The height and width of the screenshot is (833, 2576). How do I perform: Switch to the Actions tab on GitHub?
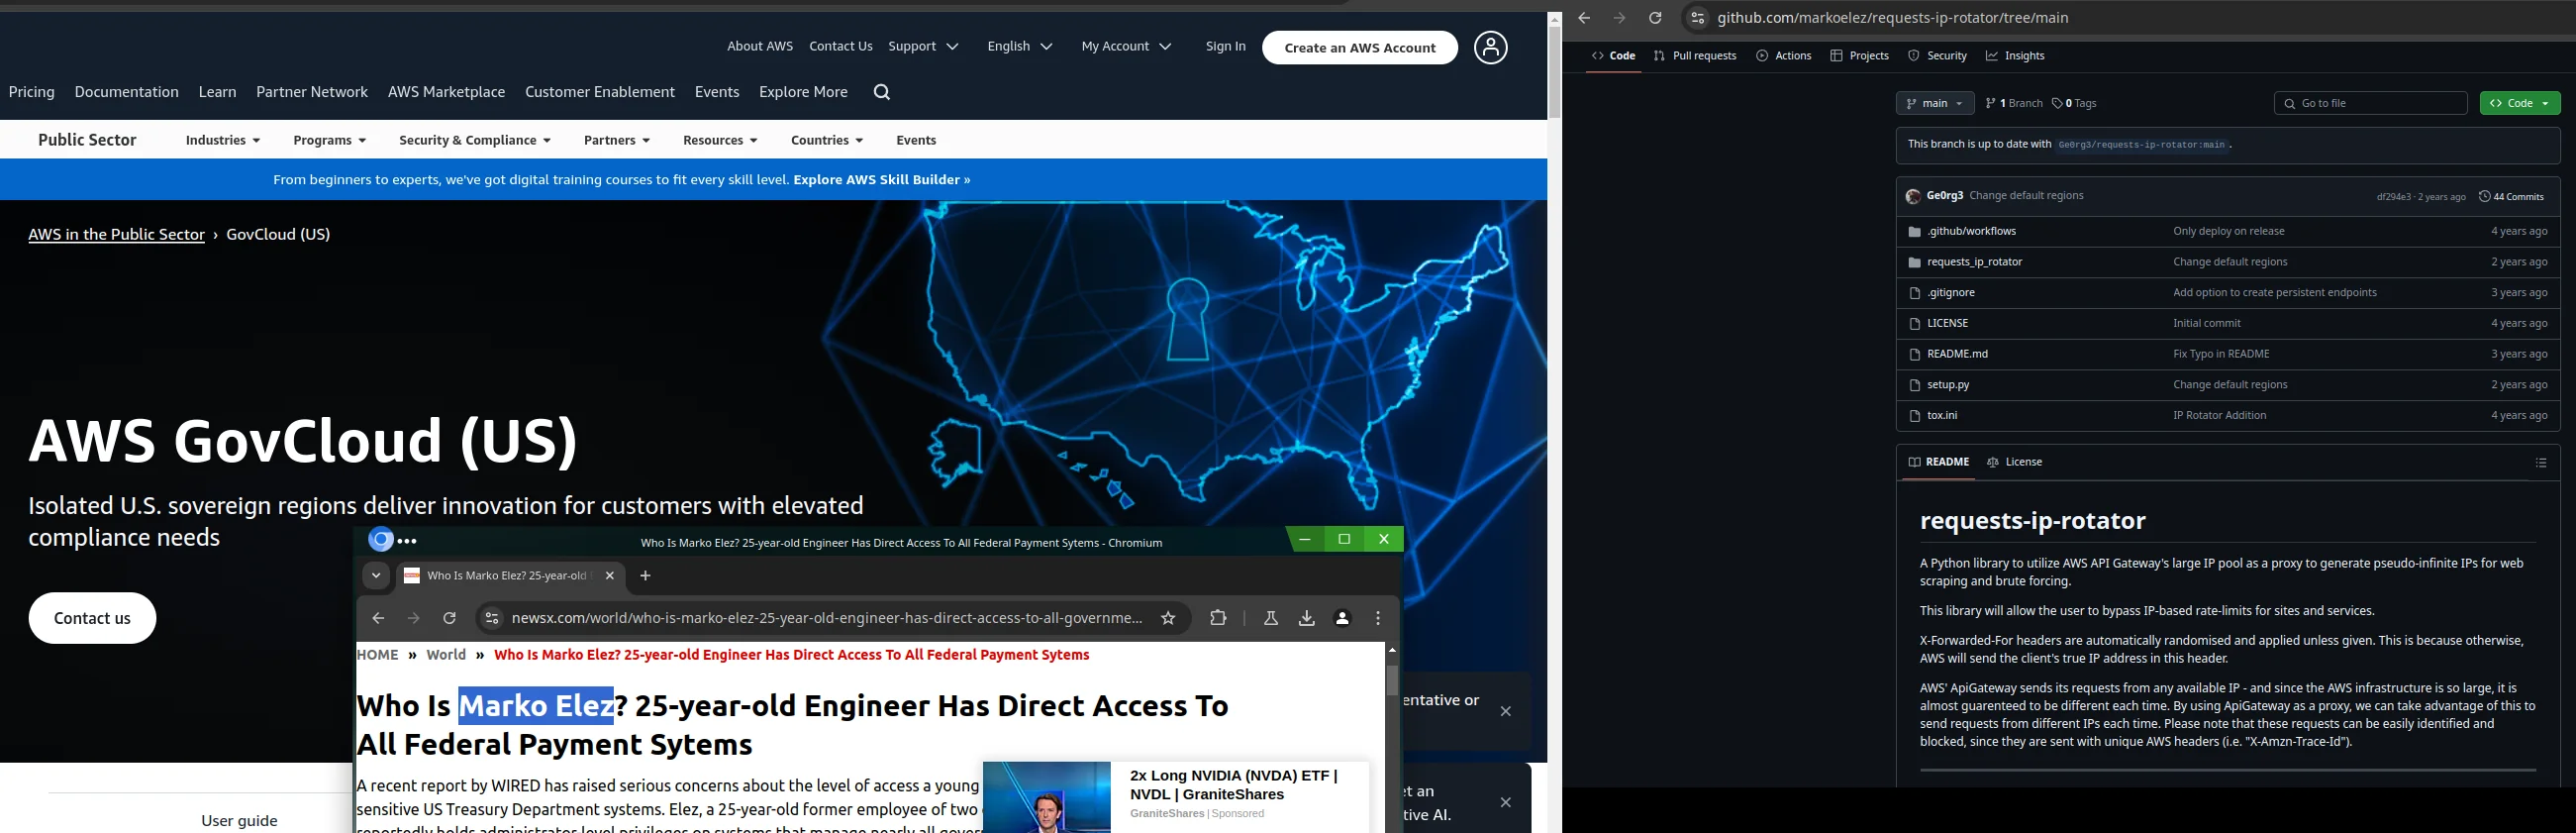(1783, 56)
